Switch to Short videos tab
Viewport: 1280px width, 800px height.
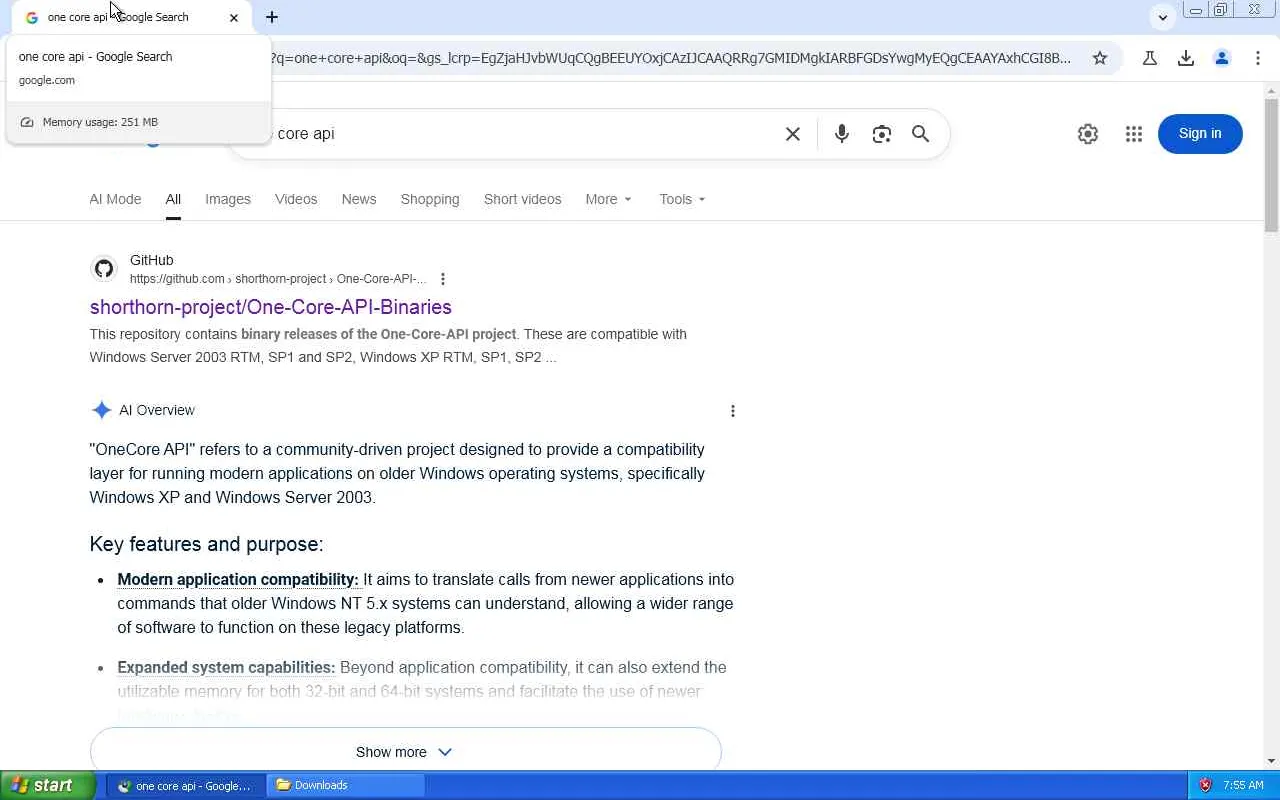point(523,199)
